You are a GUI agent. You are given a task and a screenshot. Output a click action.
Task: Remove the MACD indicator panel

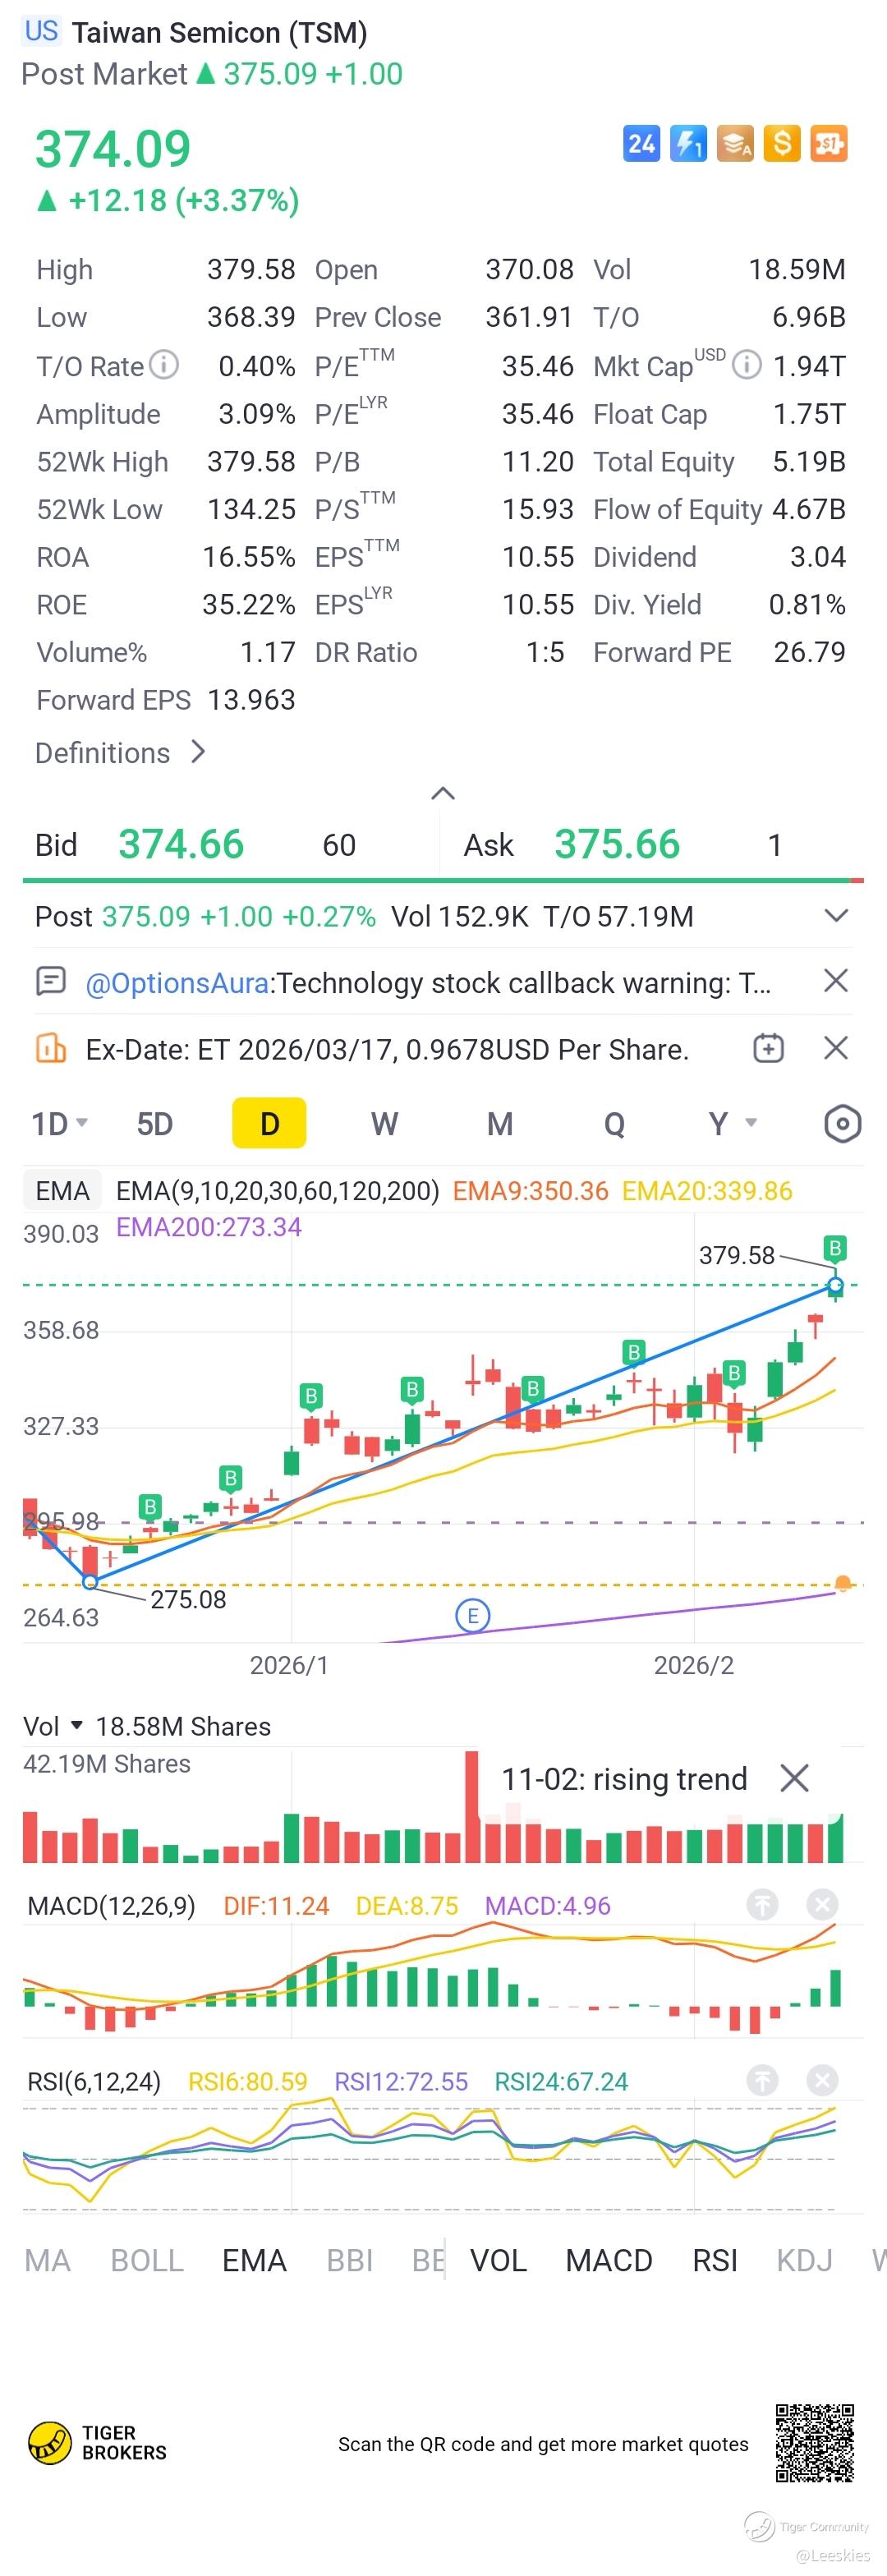(x=822, y=1905)
